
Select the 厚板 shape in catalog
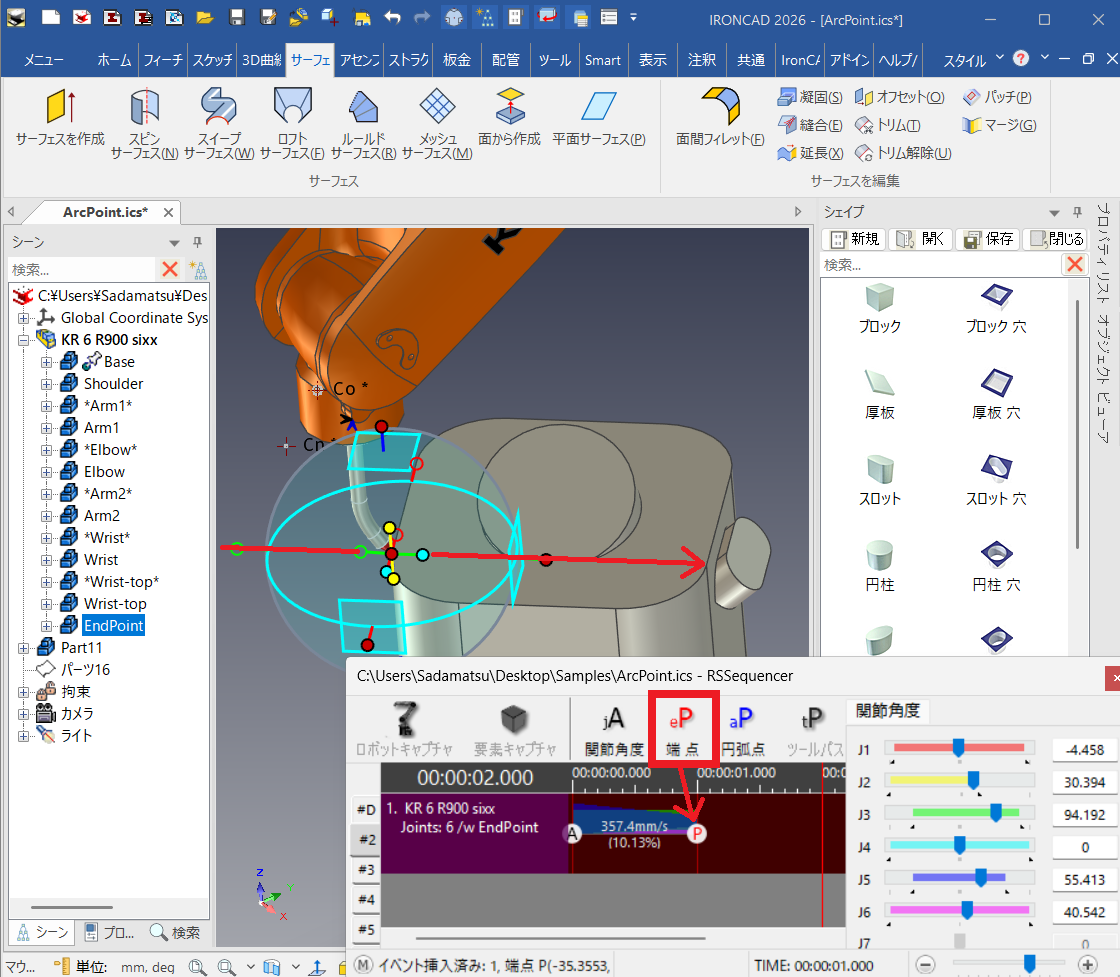pyautogui.click(x=879, y=395)
